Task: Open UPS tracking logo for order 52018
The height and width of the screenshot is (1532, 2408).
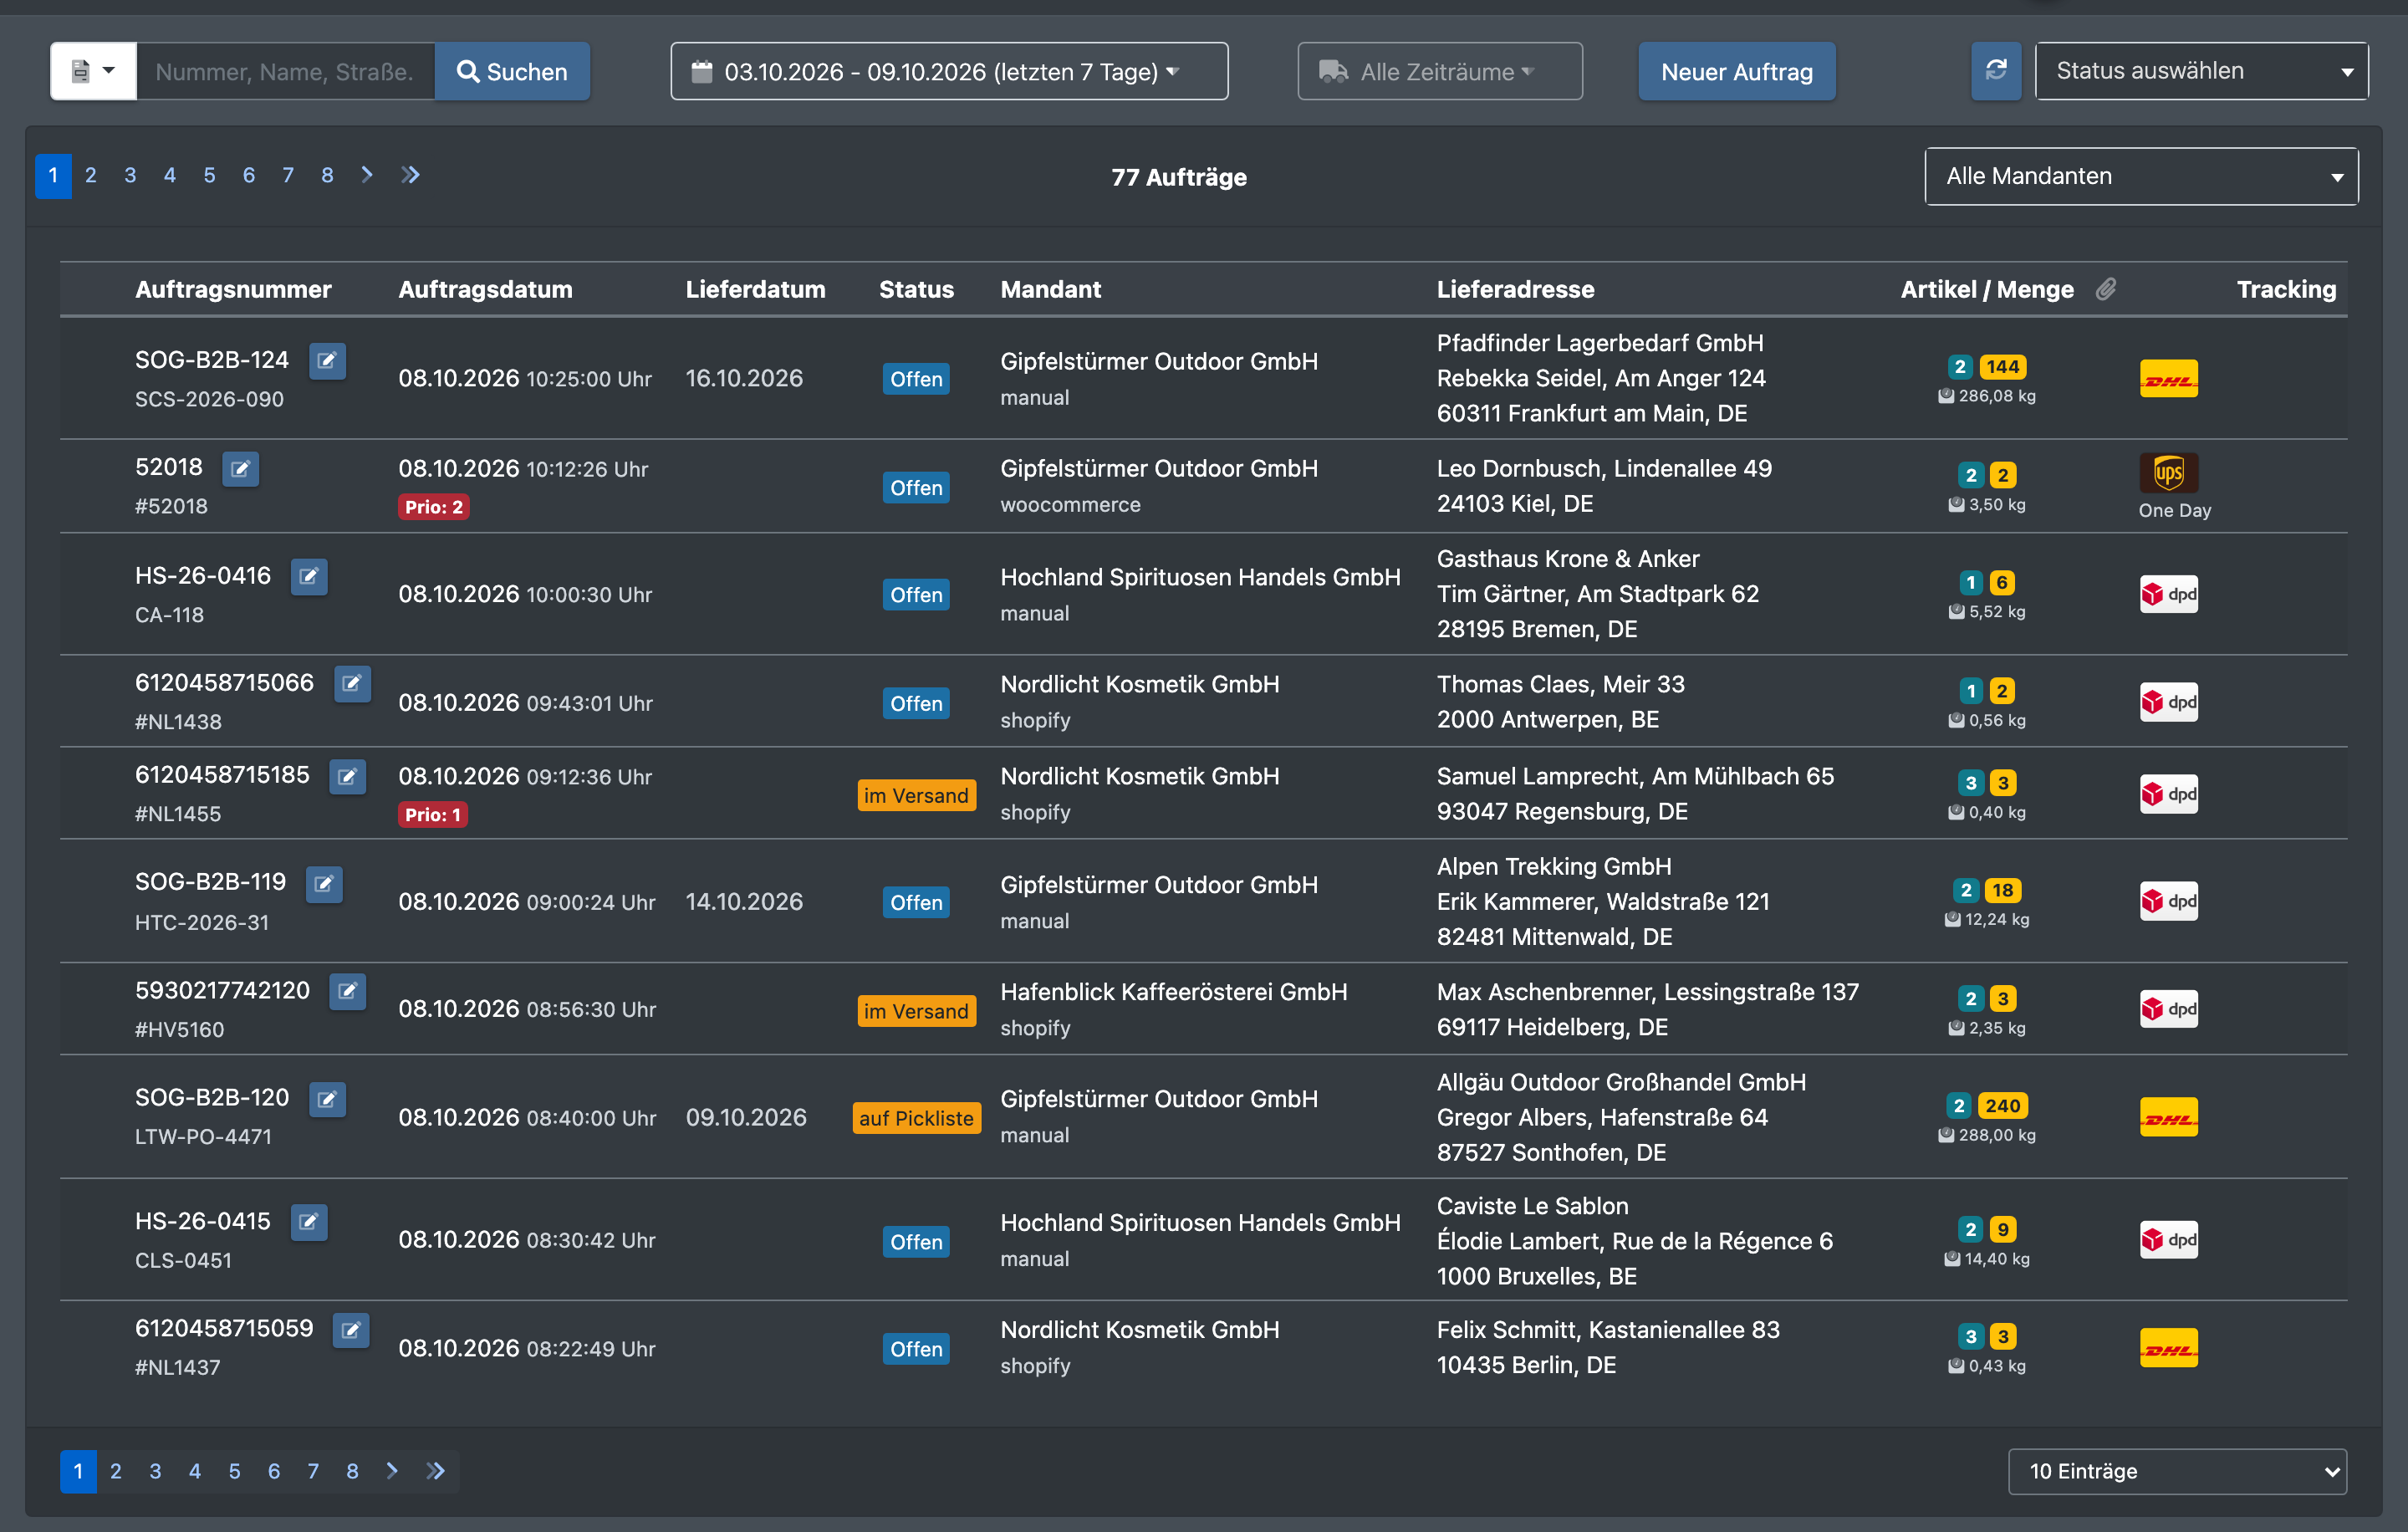Action: click(x=2168, y=472)
